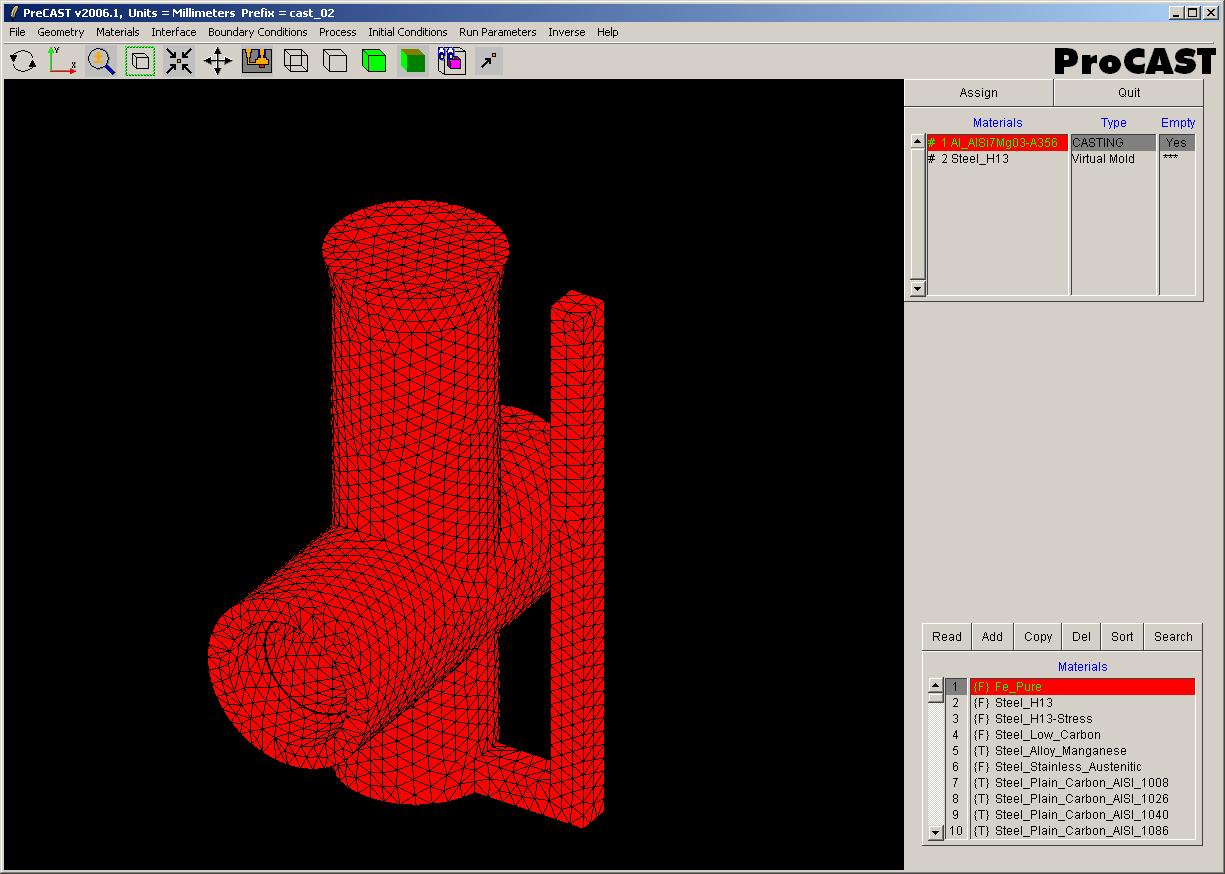1225x874 pixels.
Task: Click the Add material button
Action: coord(992,637)
